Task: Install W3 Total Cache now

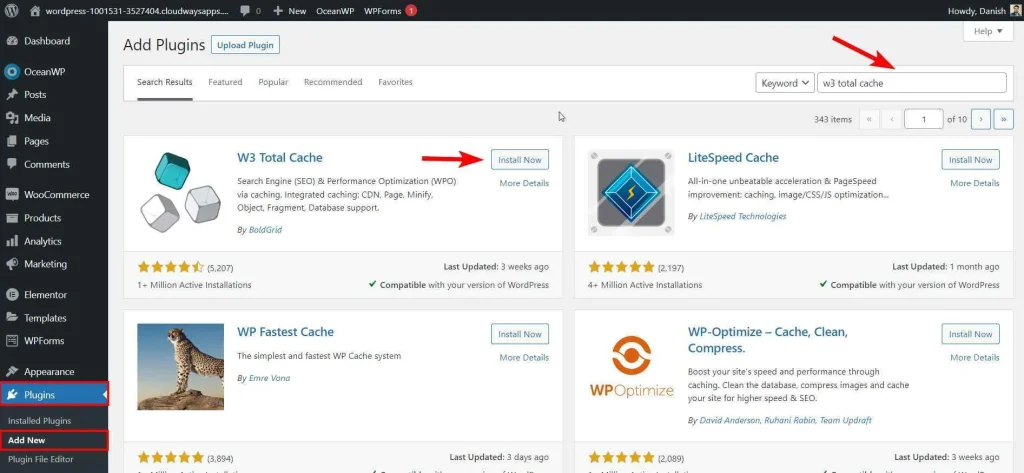Action: coord(520,160)
